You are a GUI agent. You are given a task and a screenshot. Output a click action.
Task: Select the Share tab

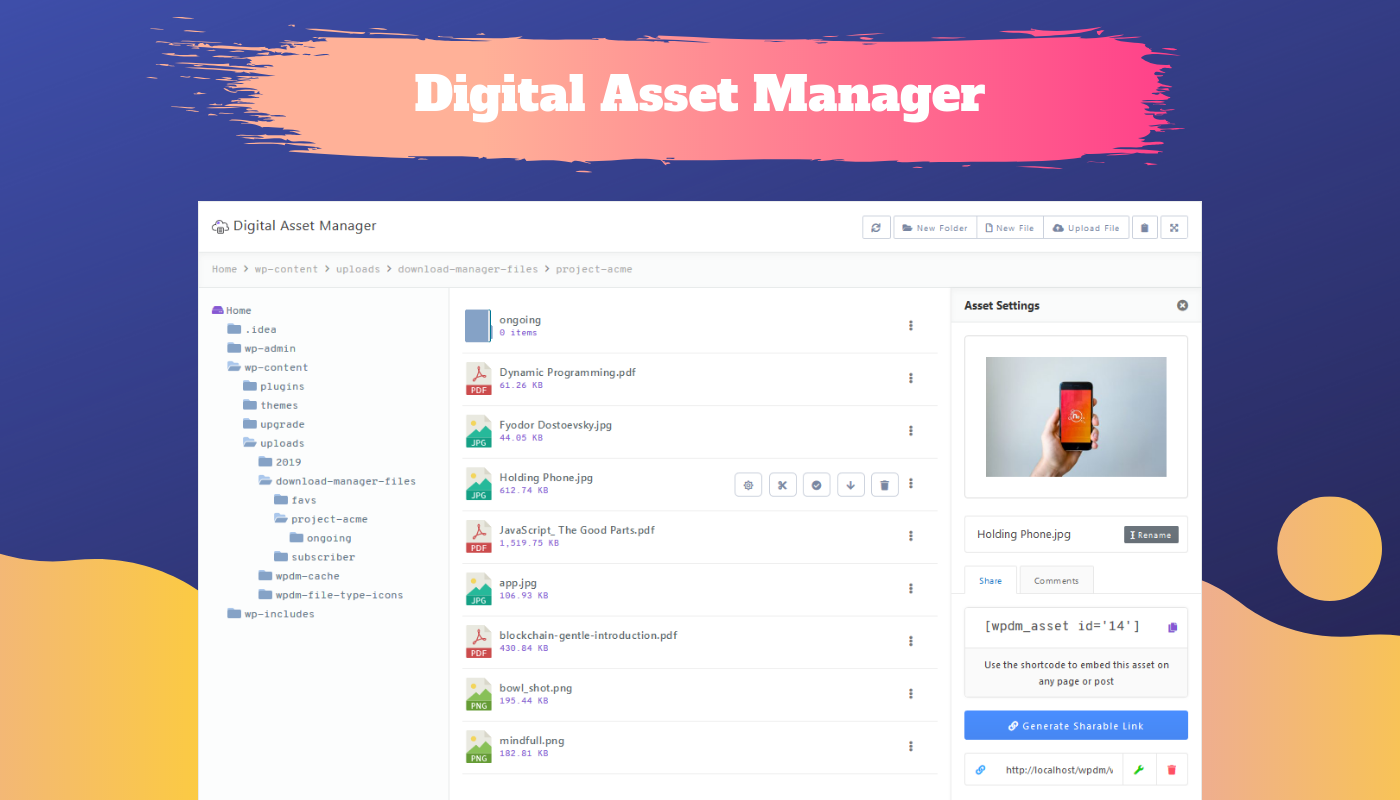coord(990,580)
